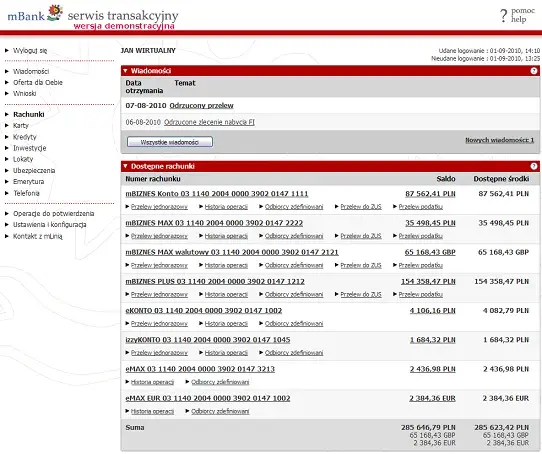Click help icon in Wiadomości header
Viewport: 542px width, 454px height.
pos(534,71)
